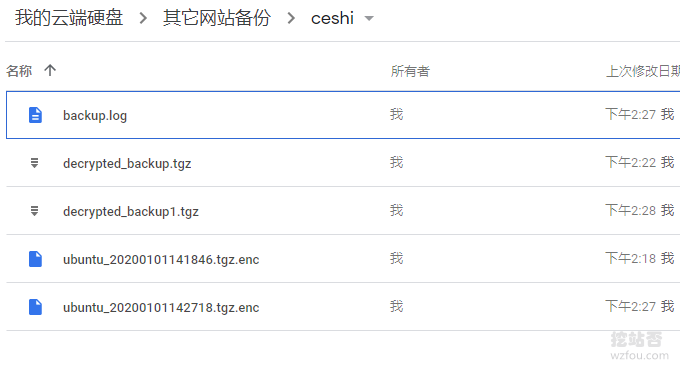
Task: Open the 我的云端硬盘 breadcrumb
Action: point(69,18)
